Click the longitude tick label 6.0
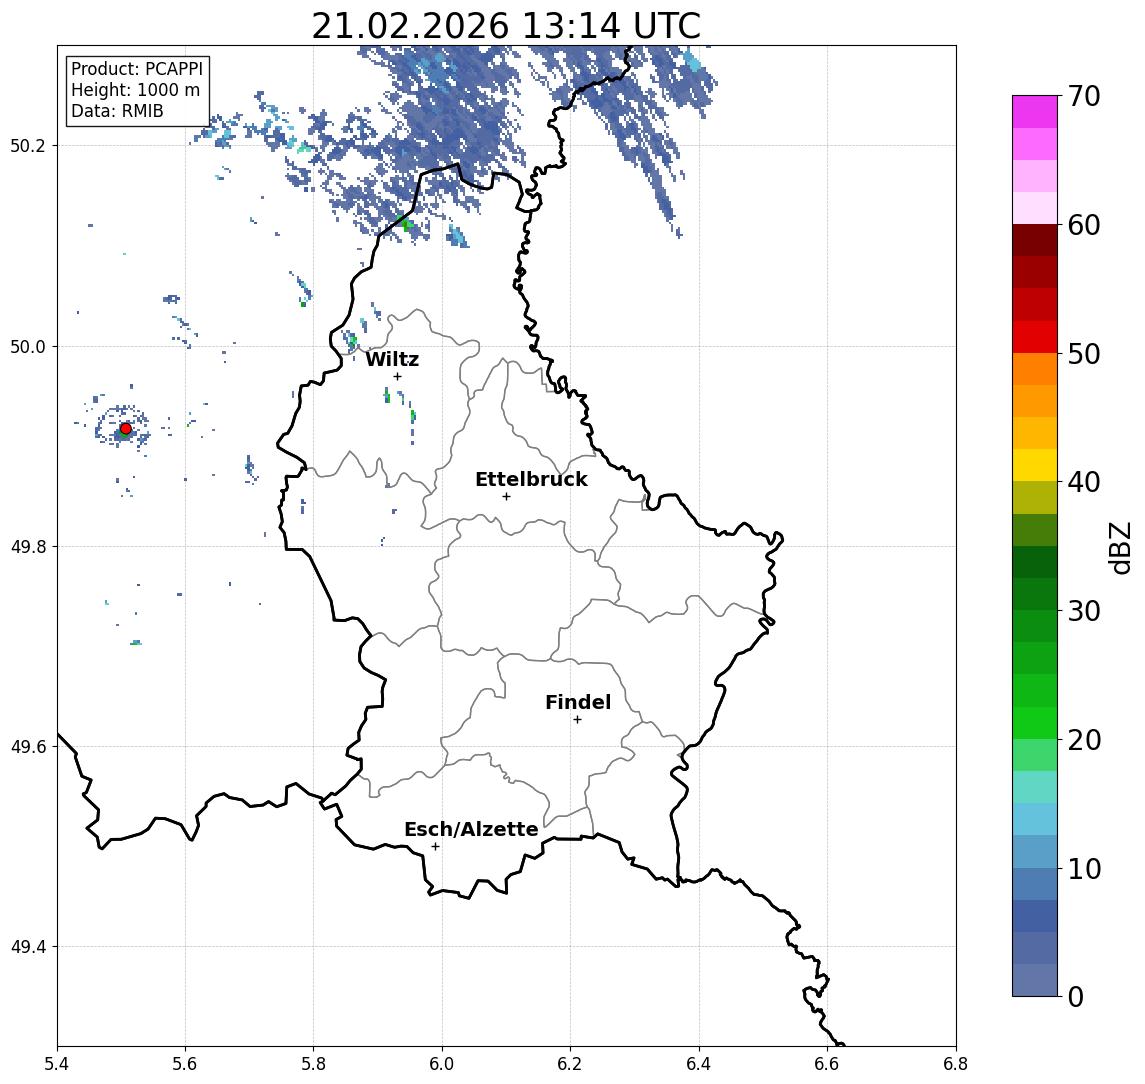The height and width of the screenshot is (1084, 1145). tap(442, 1064)
